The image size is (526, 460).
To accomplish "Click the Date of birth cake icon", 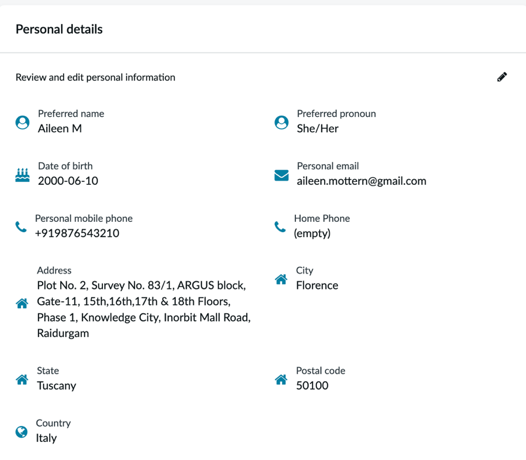I will (22, 175).
